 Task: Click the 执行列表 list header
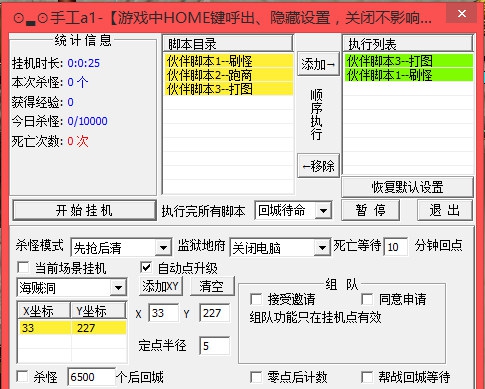408,44
